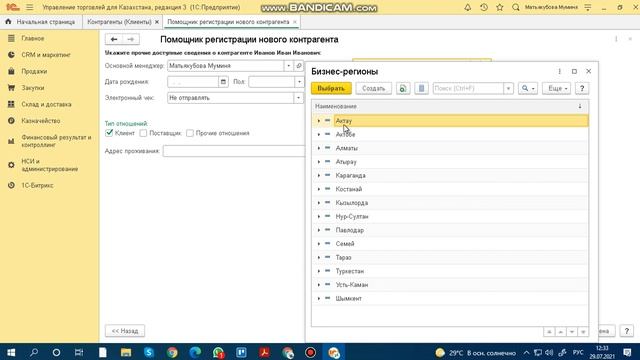Click the Поиск (Ctrl+F) search field

click(468, 88)
